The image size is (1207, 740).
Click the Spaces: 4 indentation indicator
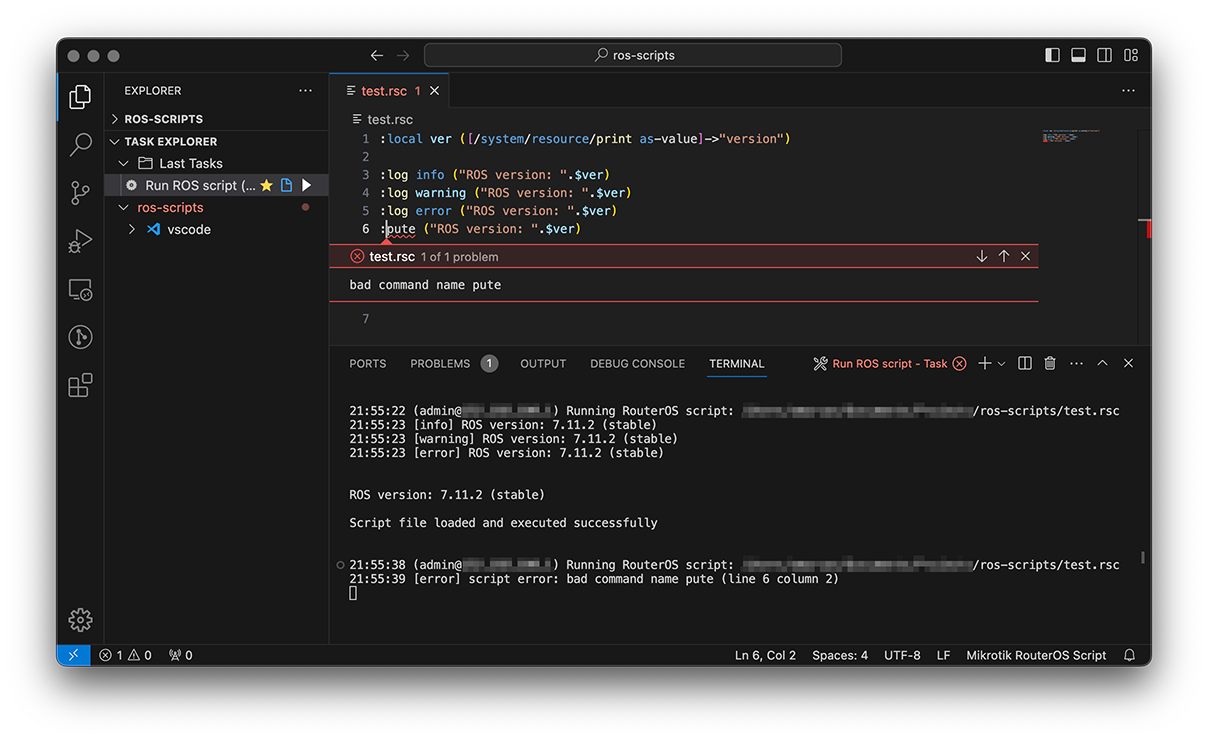[x=839, y=655]
